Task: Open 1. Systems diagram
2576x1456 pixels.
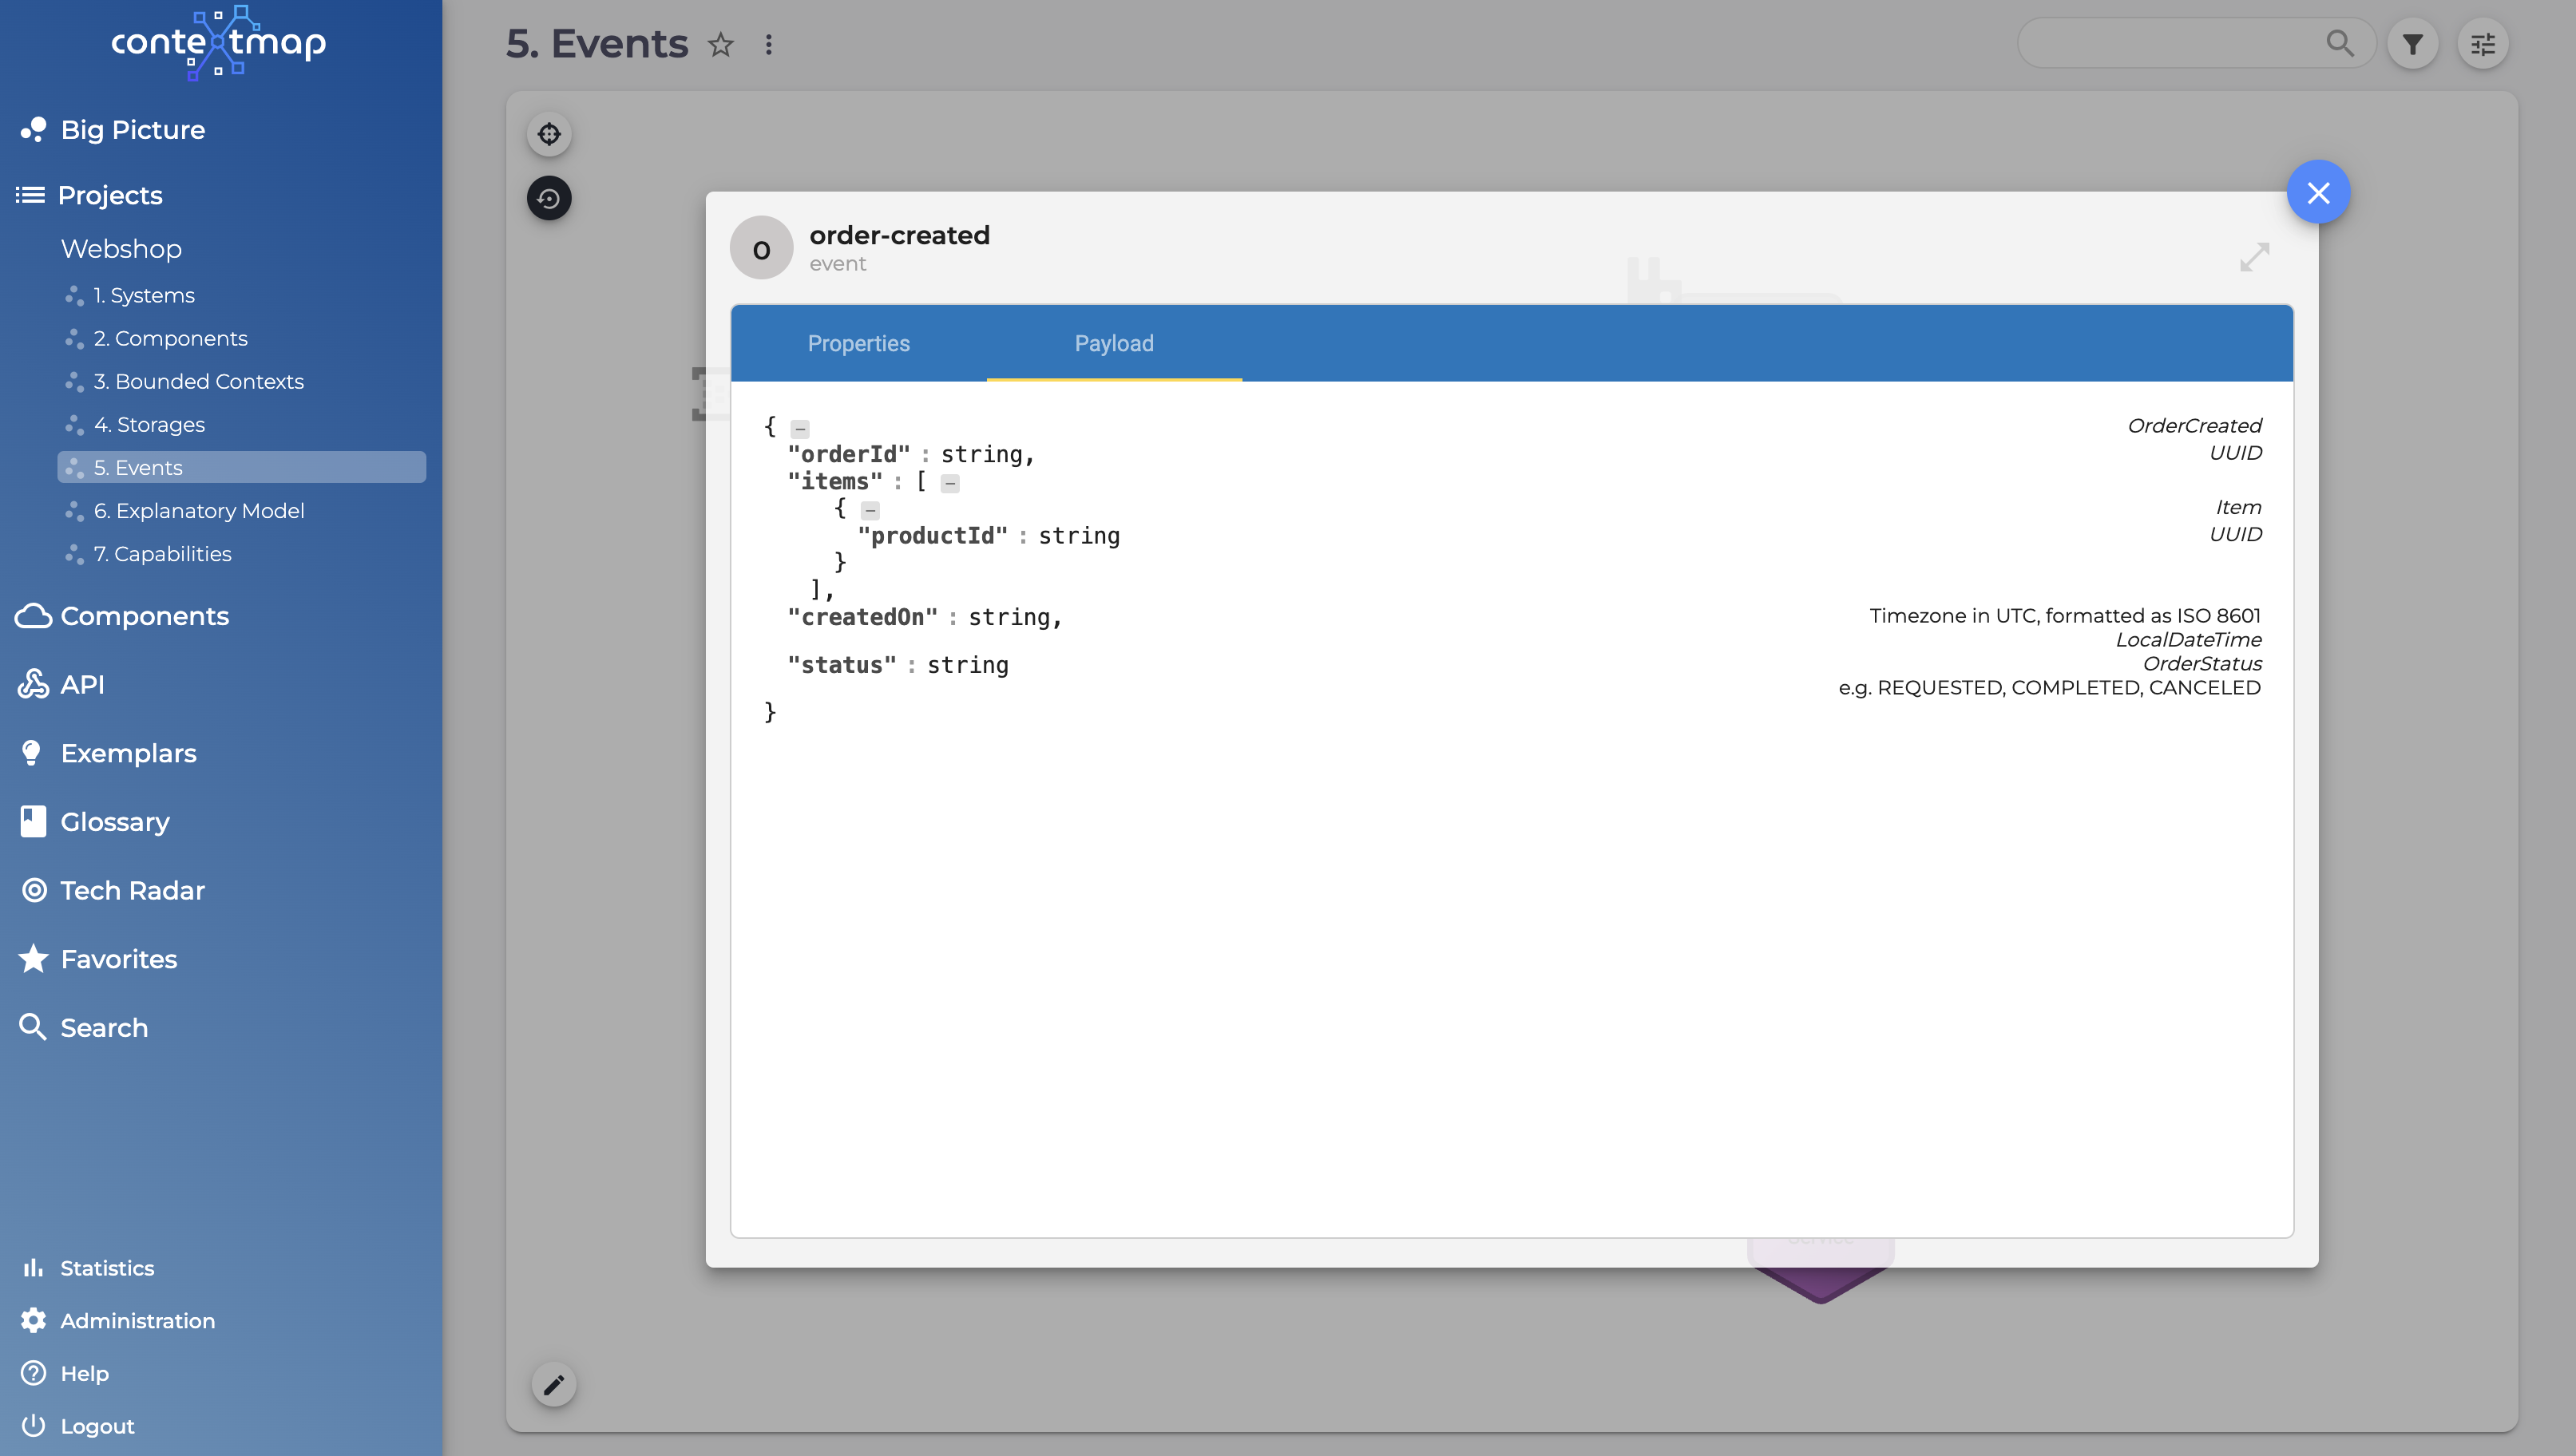Action: coord(144,295)
